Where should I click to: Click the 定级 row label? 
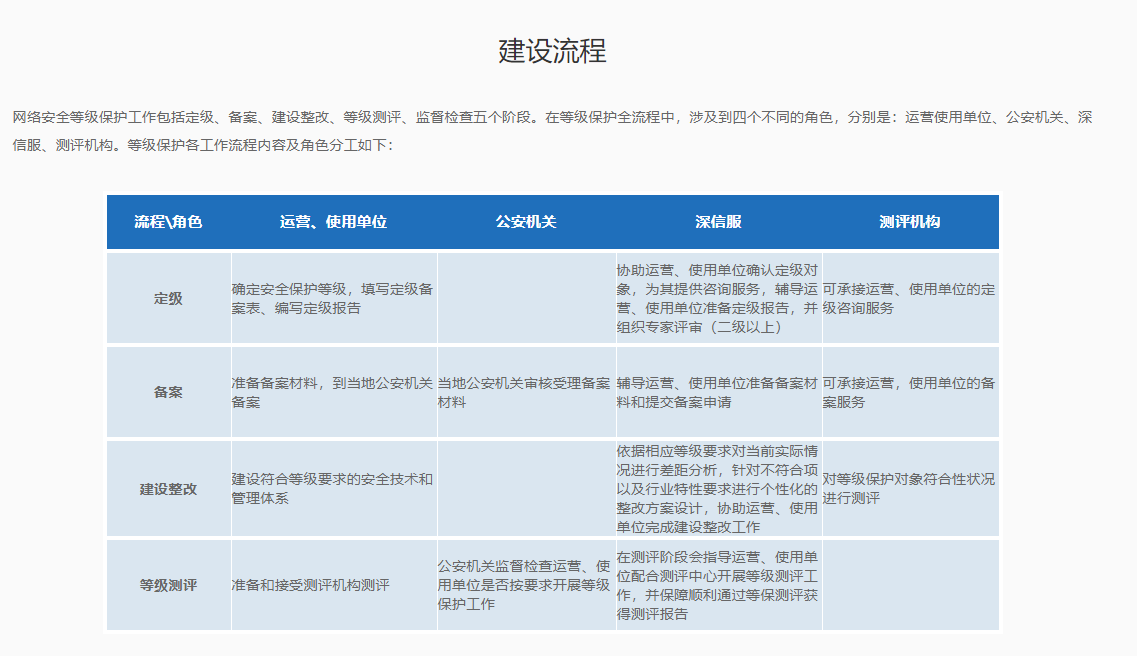click(168, 299)
